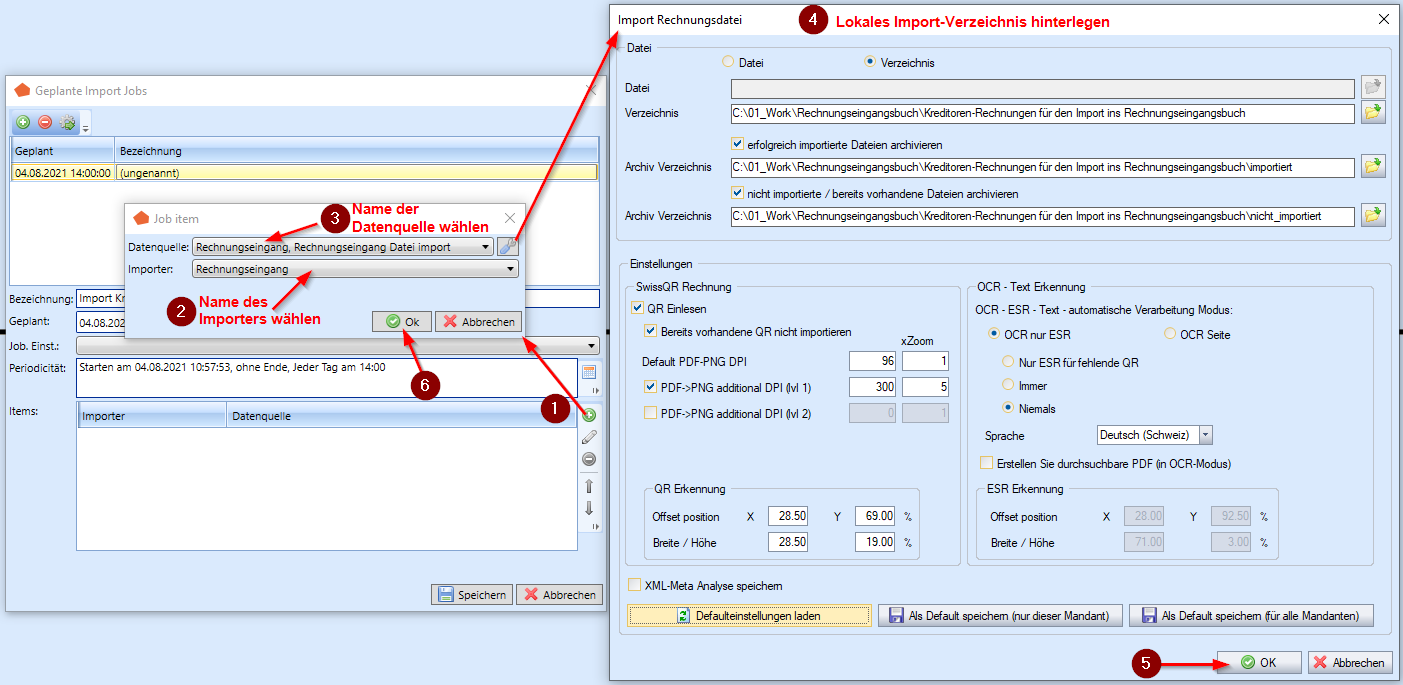Click the green add icon in Geplante Import Jobs toolbar

(23, 123)
